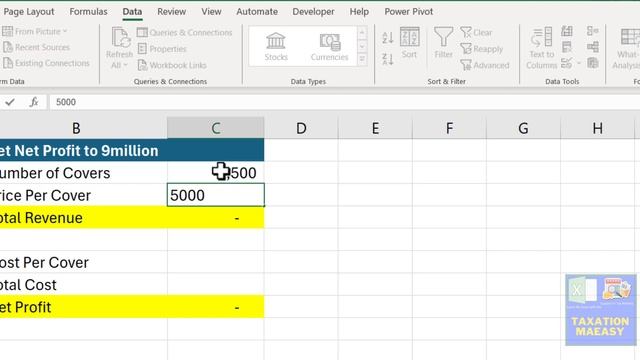The height and width of the screenshot is (360, 640).
Task: Open the View tab
Action: click(x=211, y=12)
